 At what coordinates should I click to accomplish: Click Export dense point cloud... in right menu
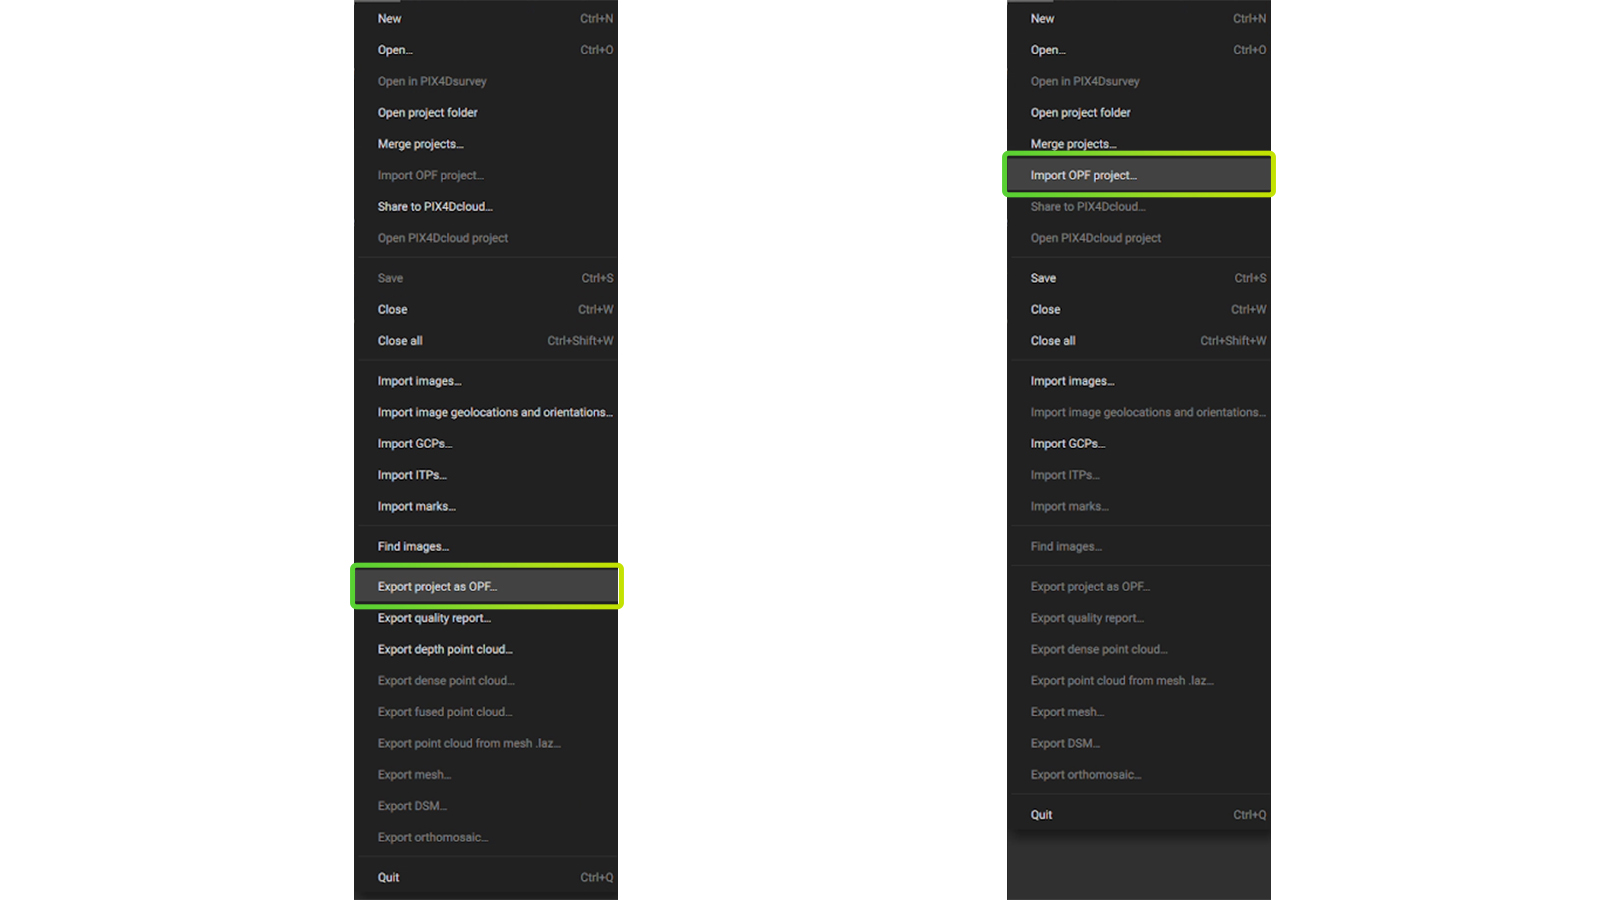point(1139,649)
